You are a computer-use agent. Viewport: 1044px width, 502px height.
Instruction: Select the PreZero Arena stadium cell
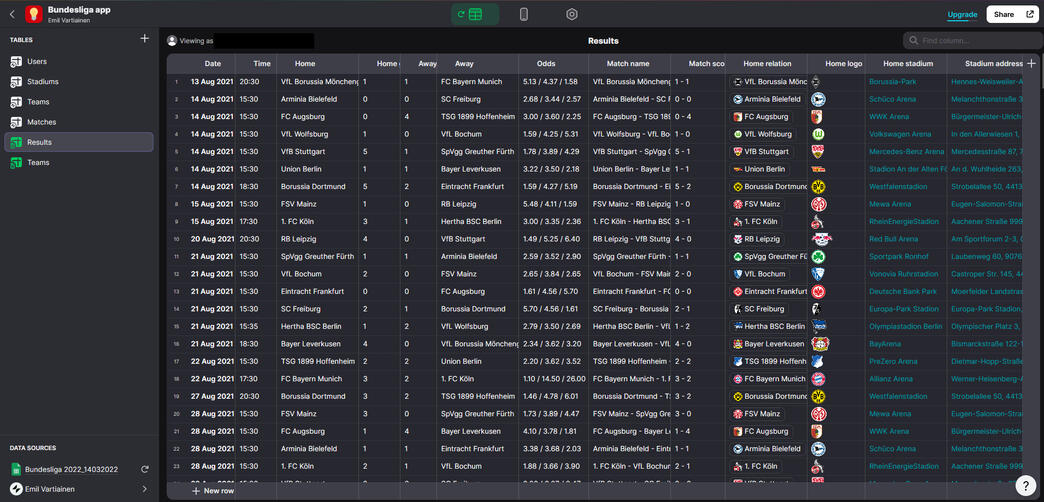pos(906,362)
